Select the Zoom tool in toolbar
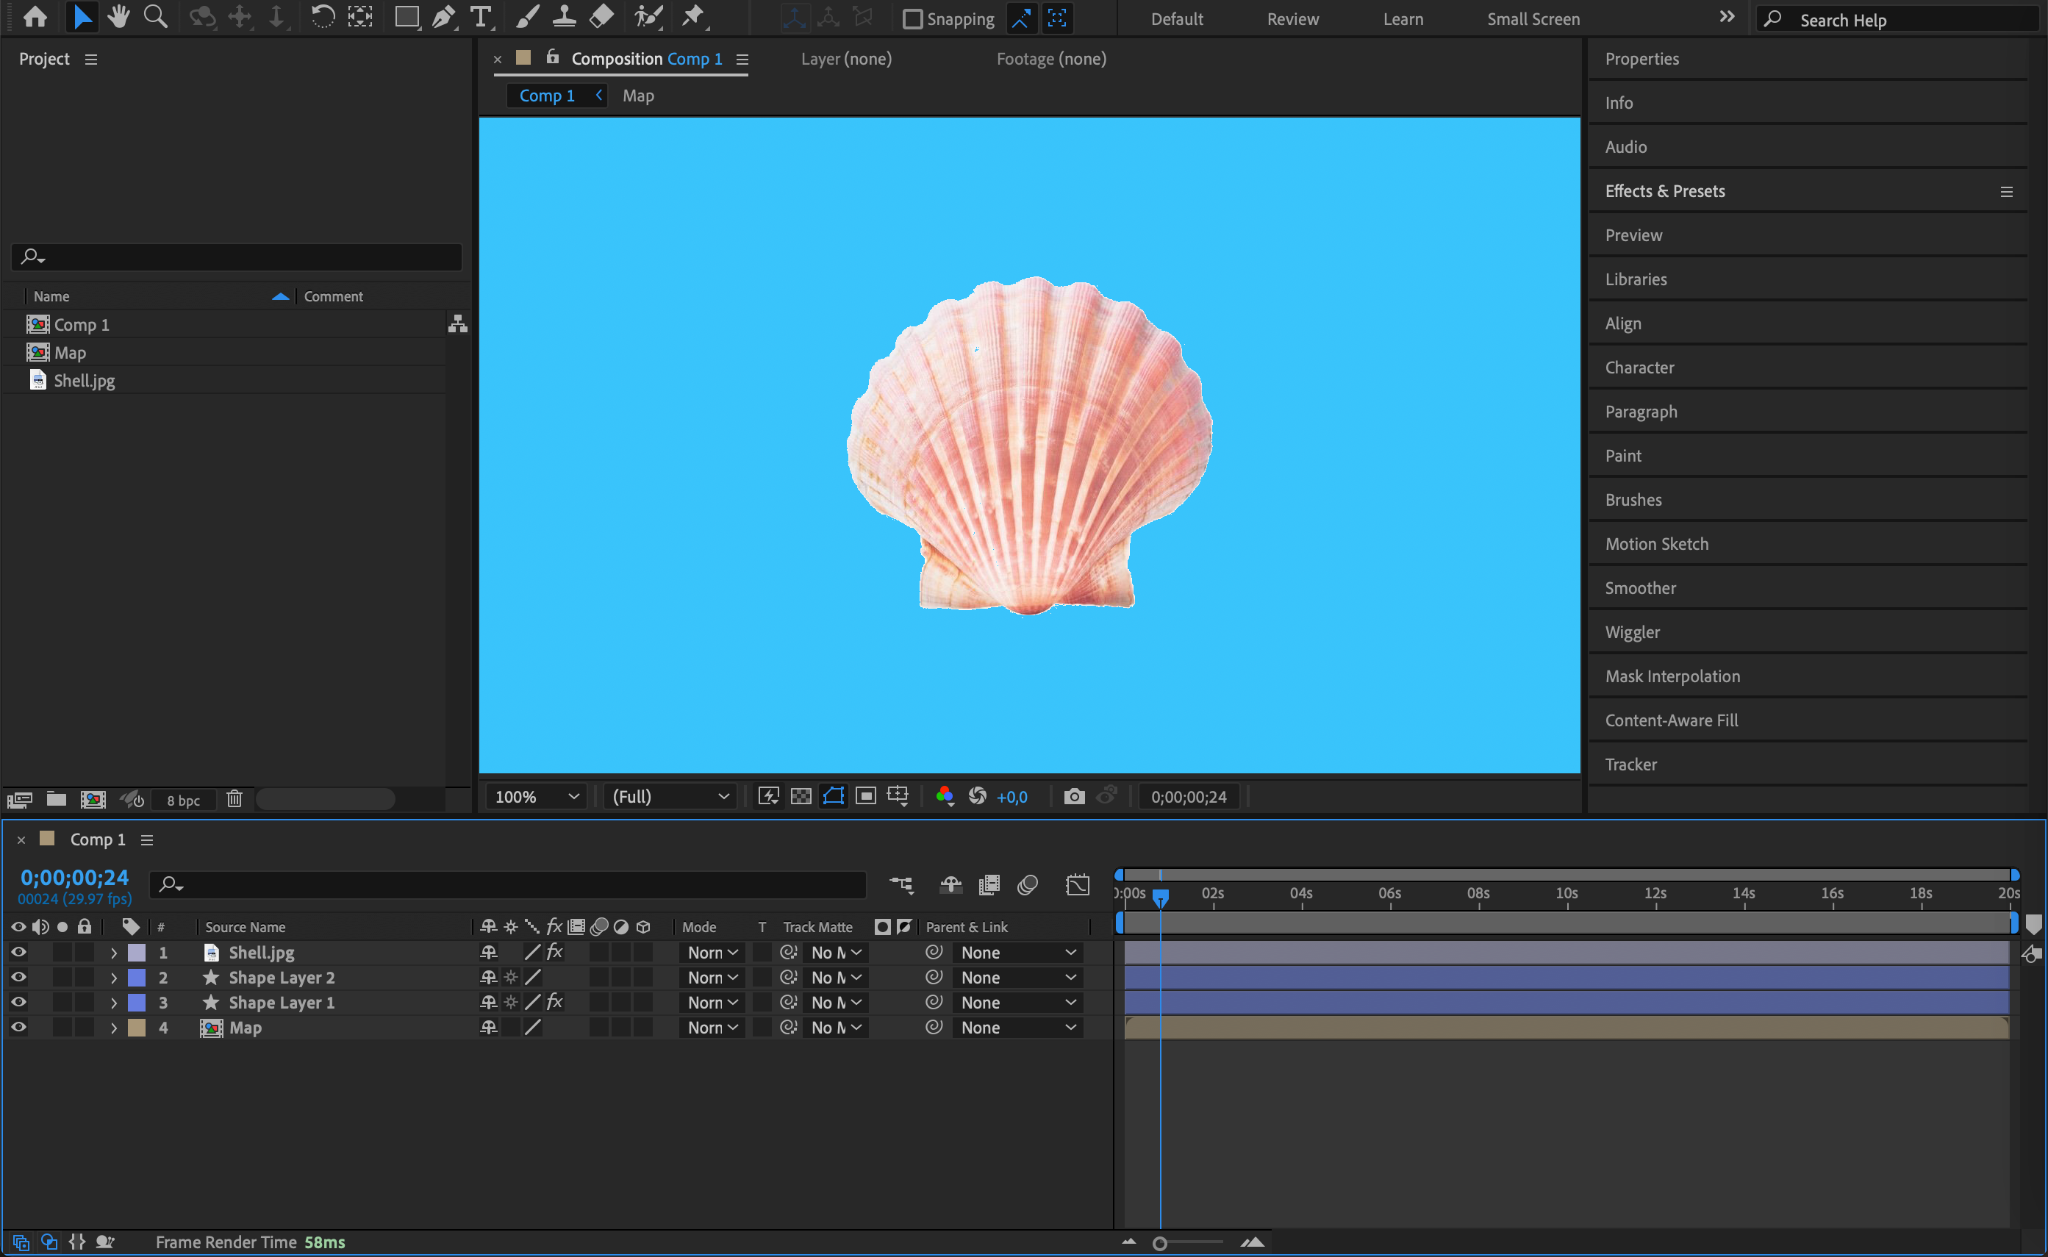This screenshot has width=2048, height=1257. tap(155, 17)
